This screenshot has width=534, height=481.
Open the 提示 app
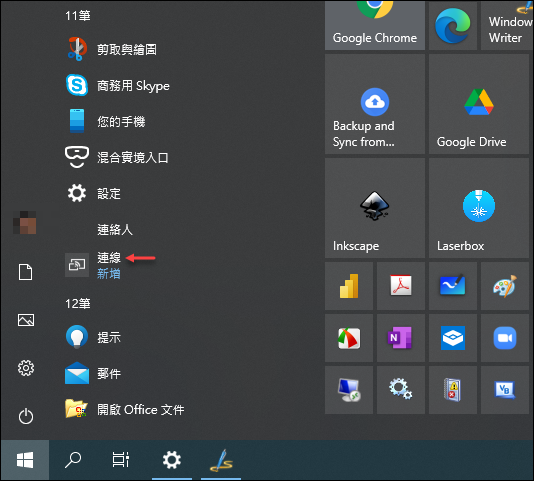[x=93, y=337]
